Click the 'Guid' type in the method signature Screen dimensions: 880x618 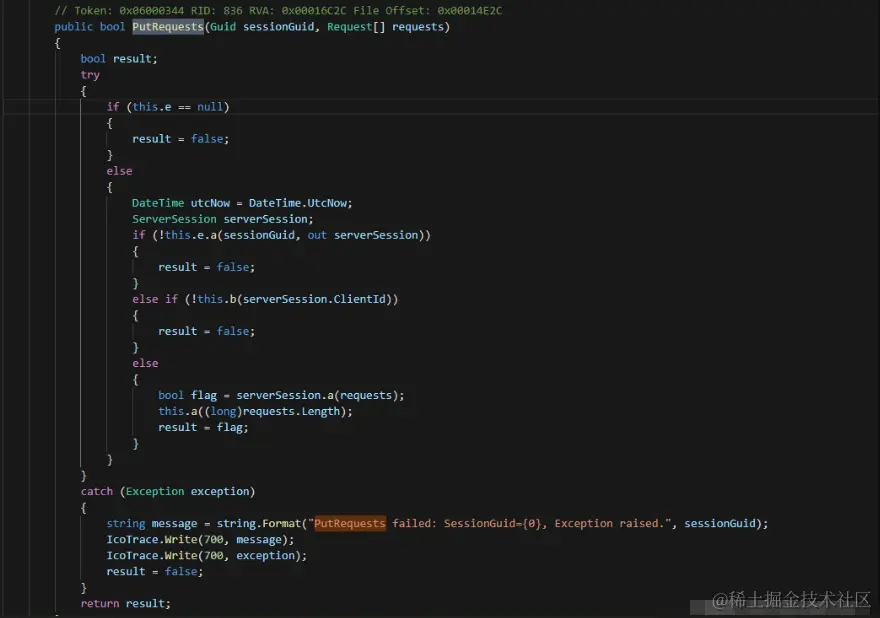click(223, 27)
